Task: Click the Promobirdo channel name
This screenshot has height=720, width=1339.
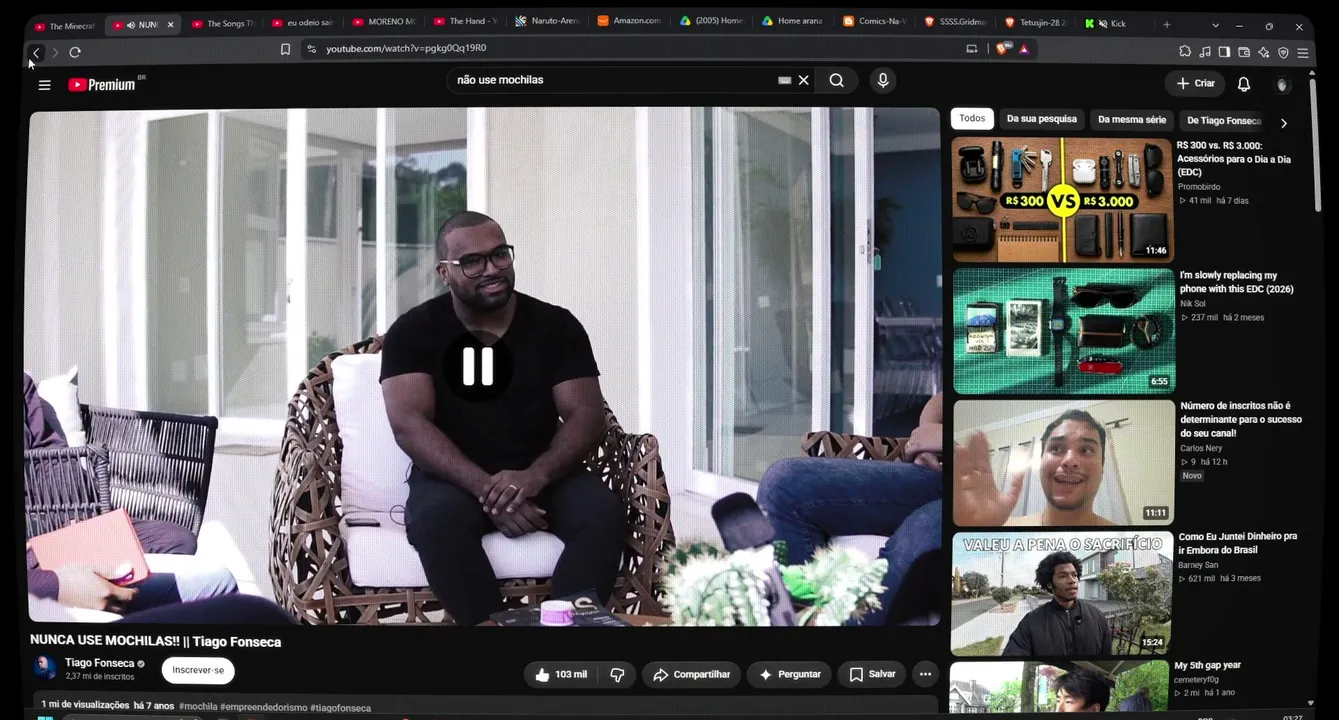Action: [1199, 187]
